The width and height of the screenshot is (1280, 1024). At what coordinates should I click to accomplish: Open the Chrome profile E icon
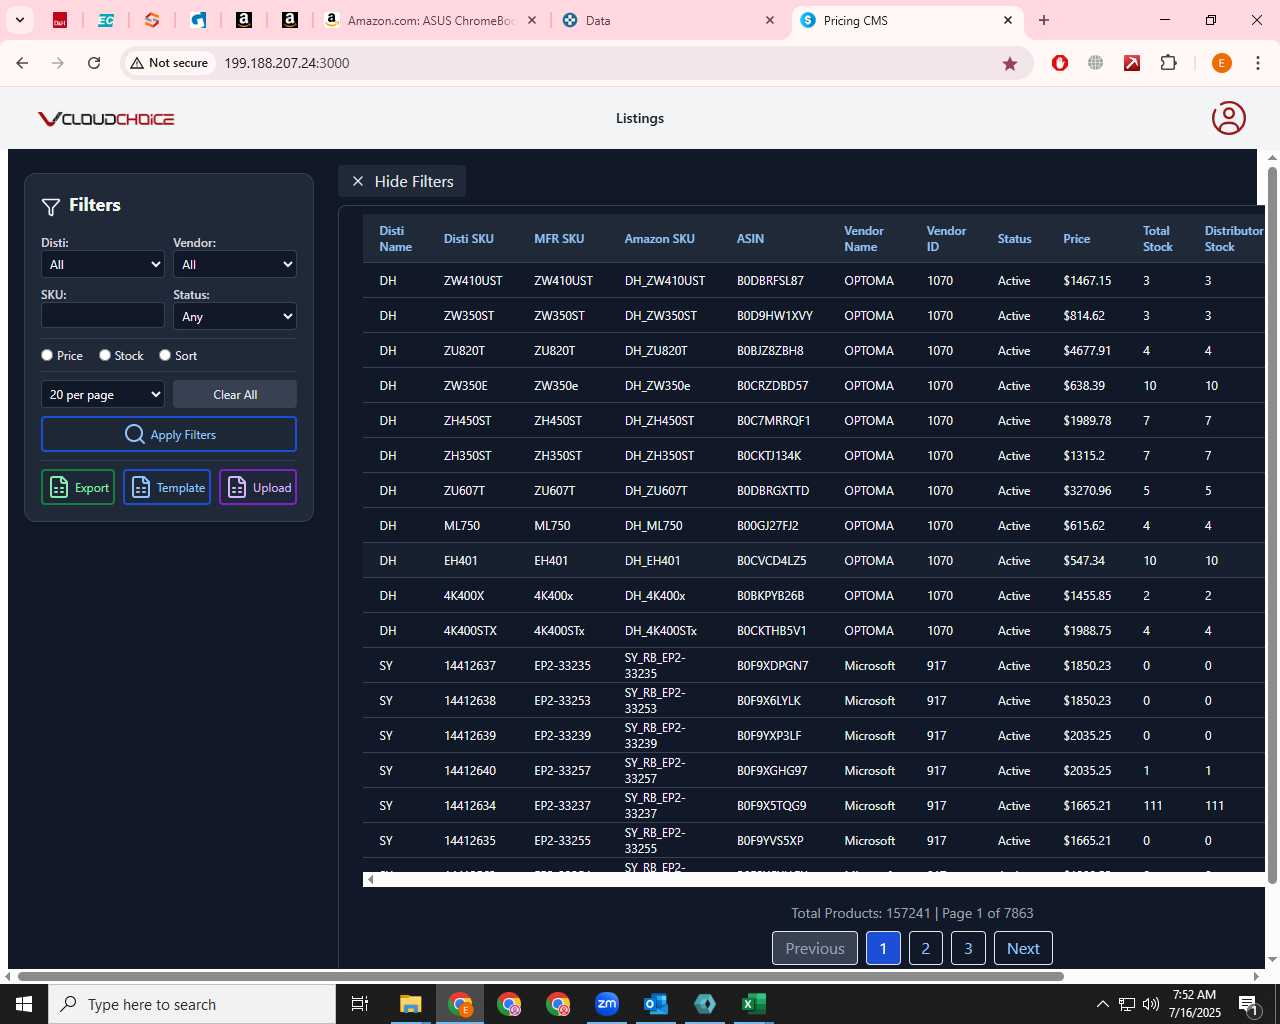click(x=1221, y=63)
